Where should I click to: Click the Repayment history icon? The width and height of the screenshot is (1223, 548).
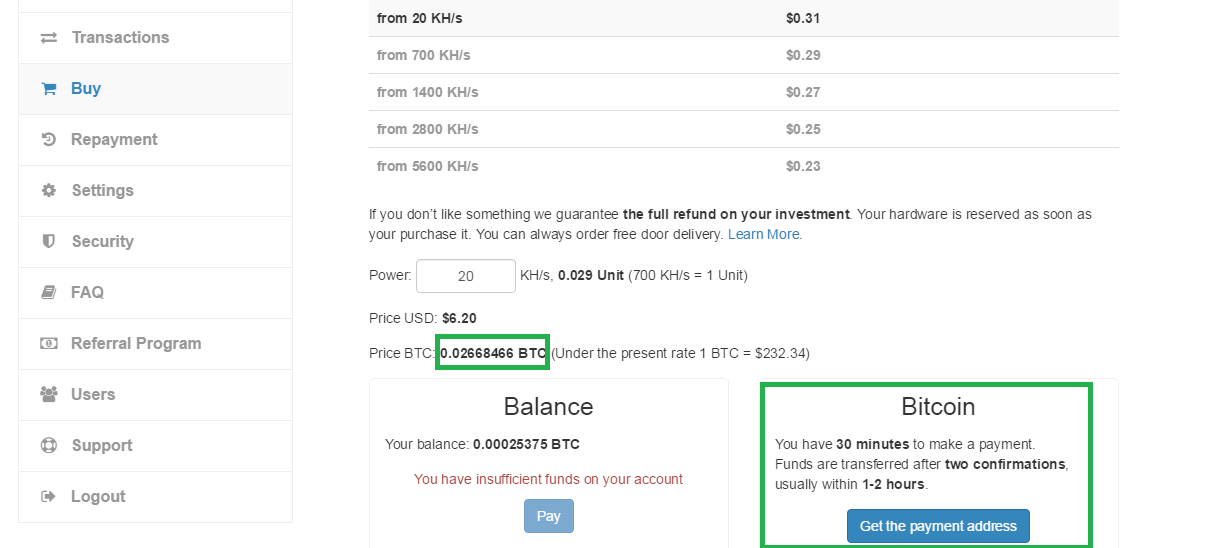coord(48,140)
